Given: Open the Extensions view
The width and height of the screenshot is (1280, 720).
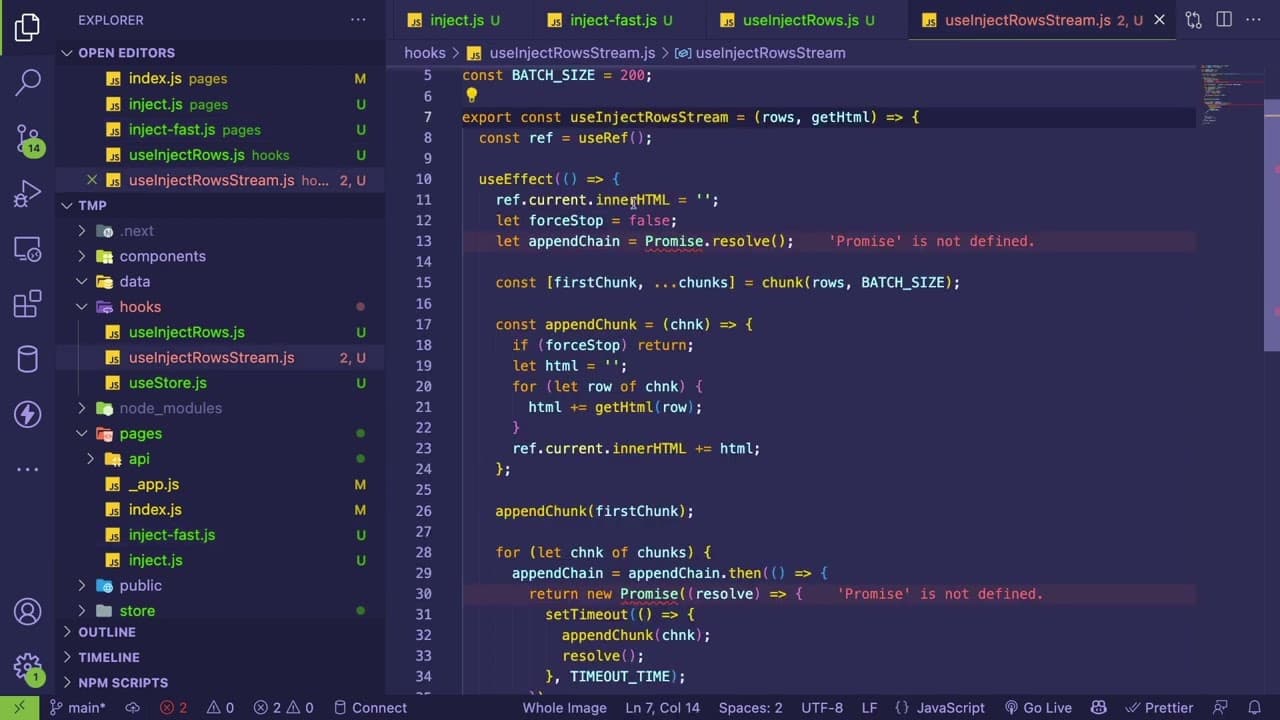Looking at the screenshot, I should click(x=28, y=303).
